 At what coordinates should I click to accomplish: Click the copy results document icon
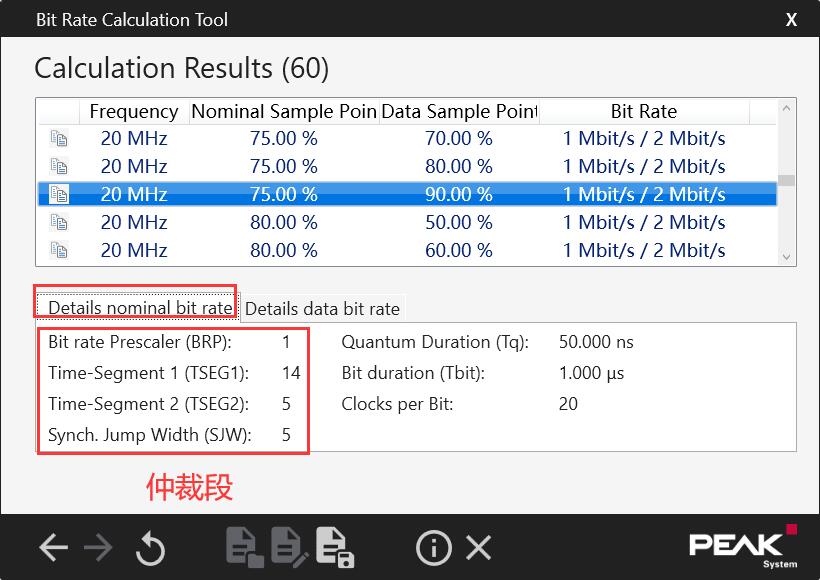click(241, 547)
